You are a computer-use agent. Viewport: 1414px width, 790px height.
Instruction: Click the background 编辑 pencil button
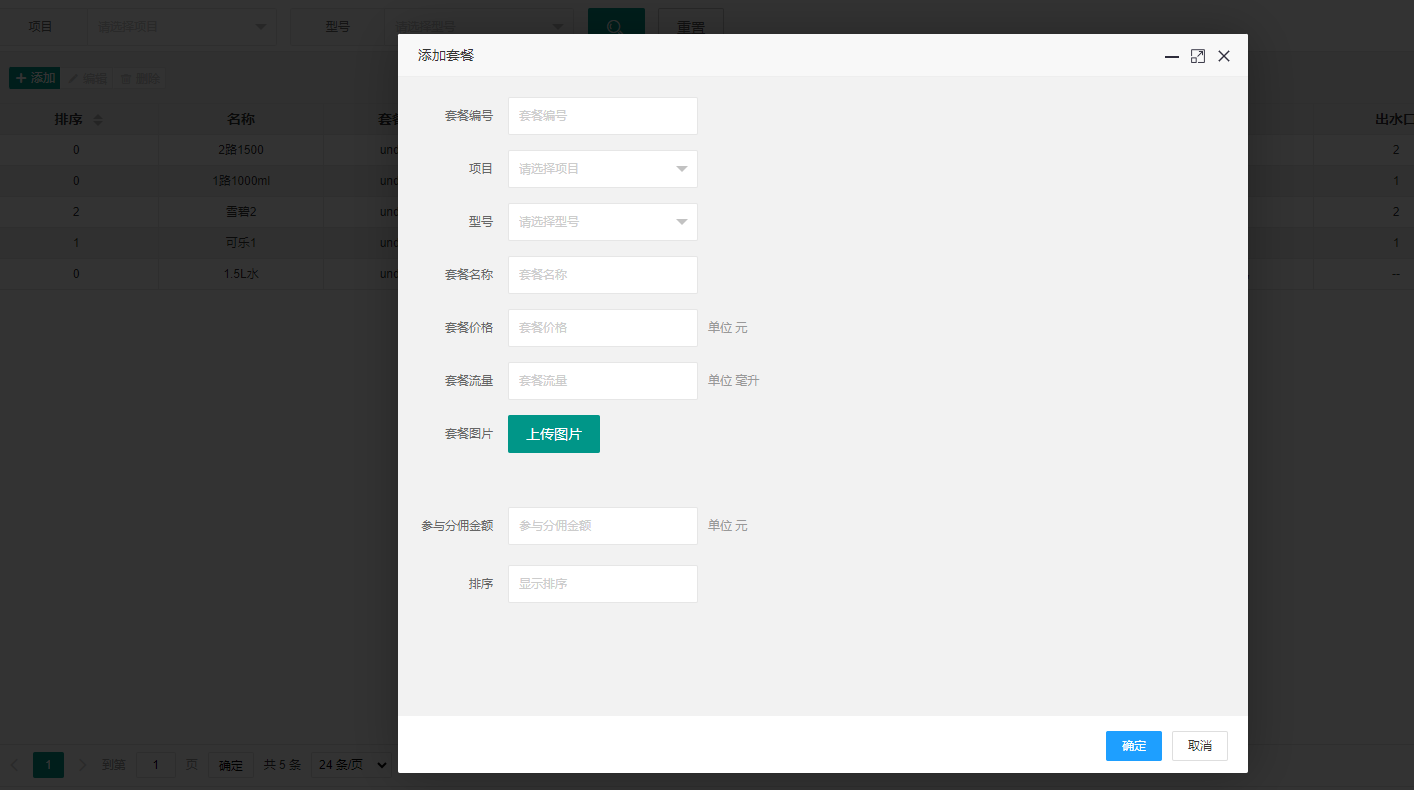(x=87, y=78)
